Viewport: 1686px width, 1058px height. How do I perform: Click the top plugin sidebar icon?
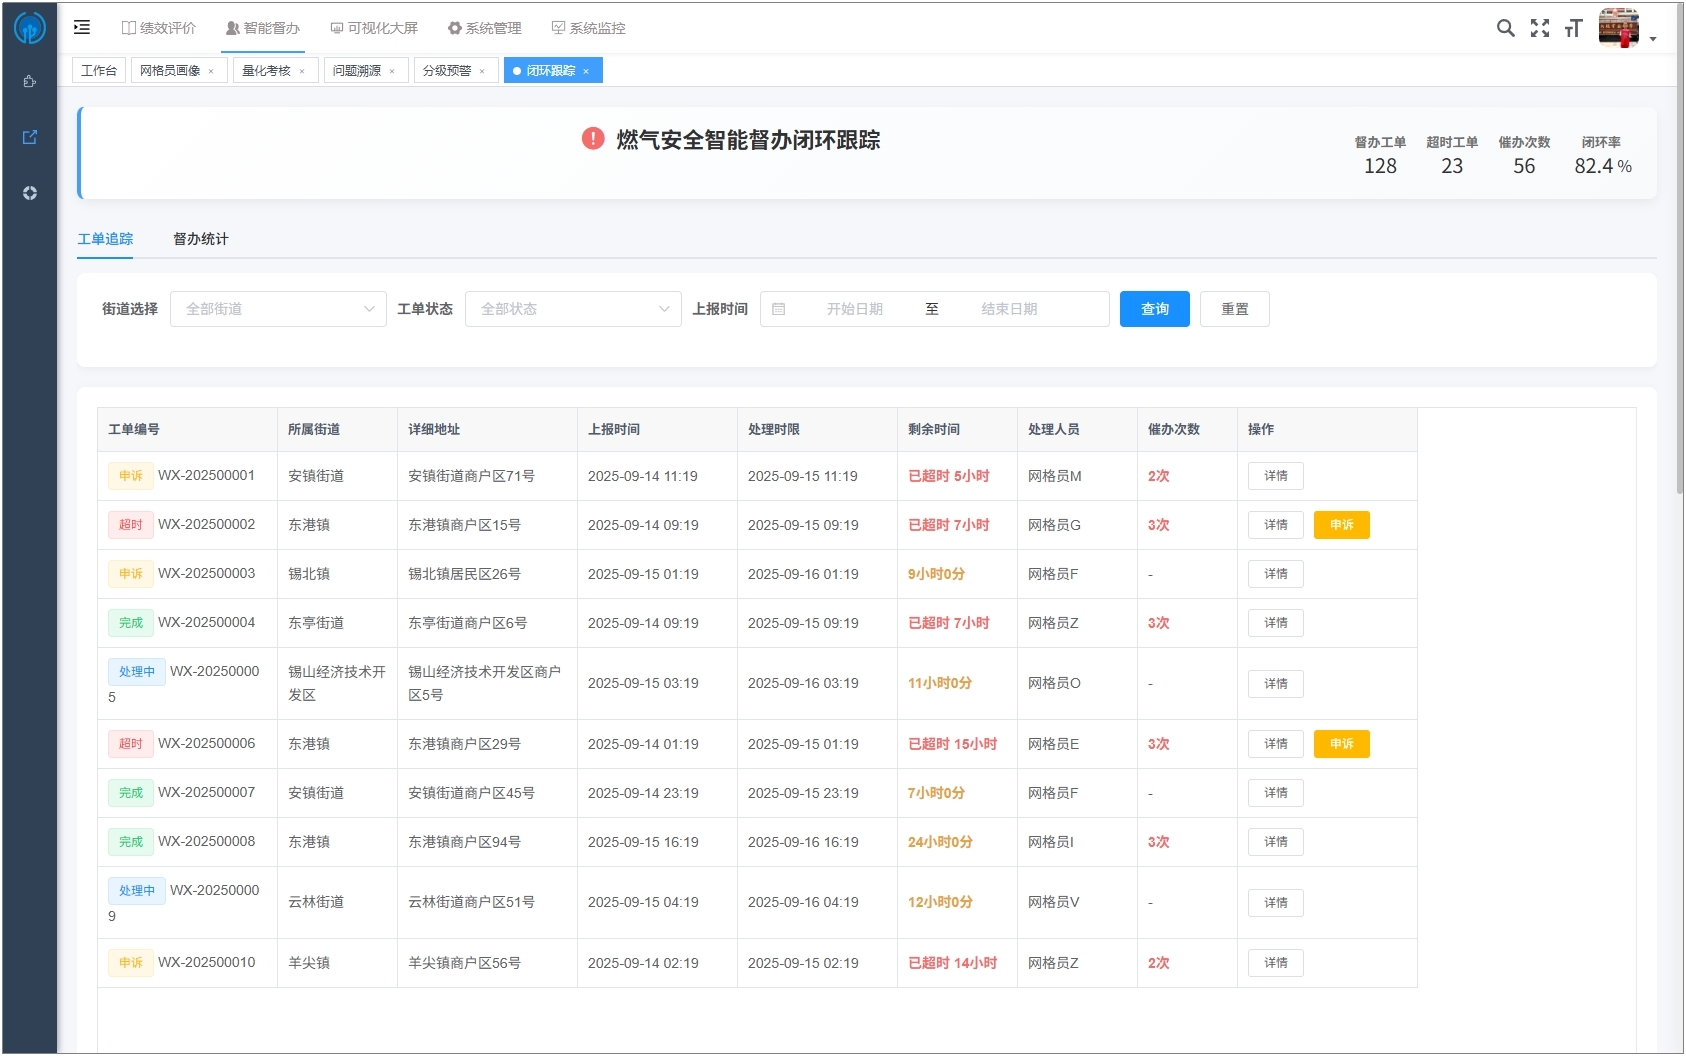point(30,81)
